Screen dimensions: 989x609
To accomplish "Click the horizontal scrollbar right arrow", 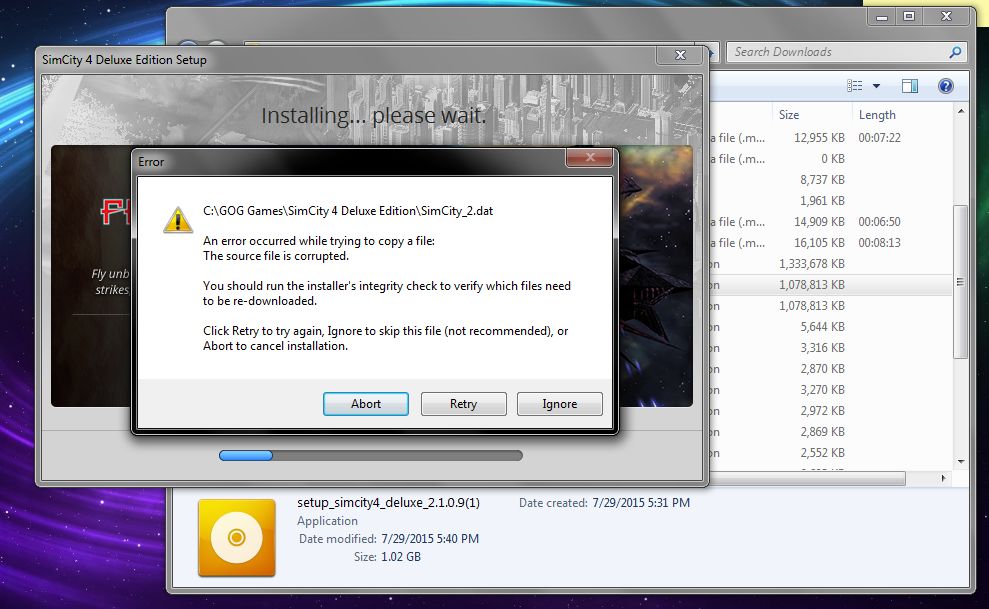I will [944, 478].
